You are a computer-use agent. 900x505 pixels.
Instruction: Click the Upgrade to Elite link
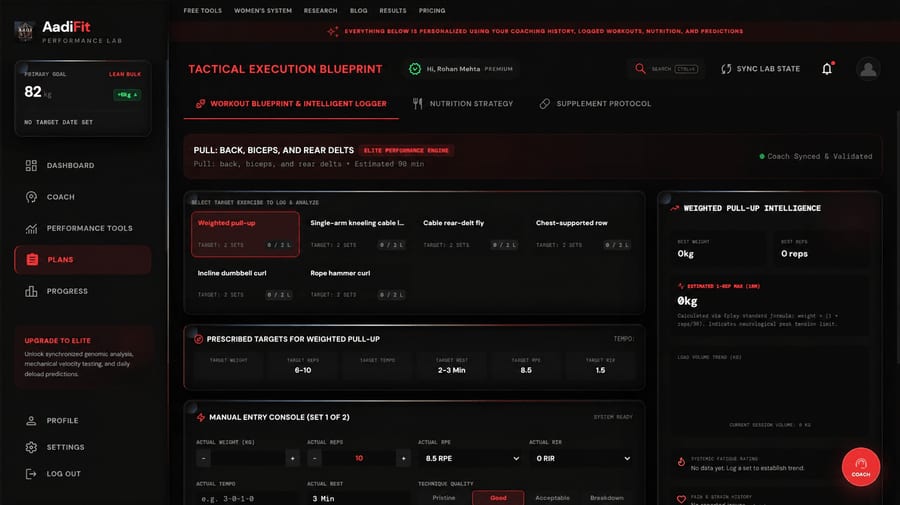tap(57, 341)
